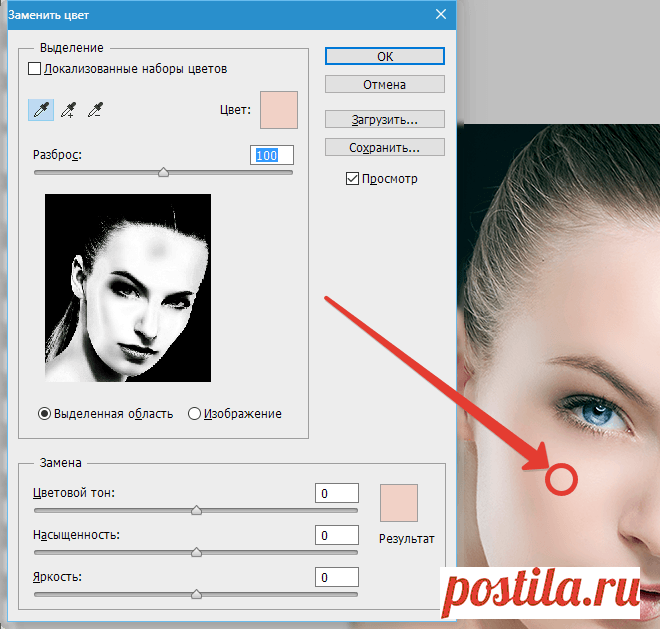The image size is (660, 629).
Task: Click the black-and-white selection preview thumbnail
Action: 128,287
